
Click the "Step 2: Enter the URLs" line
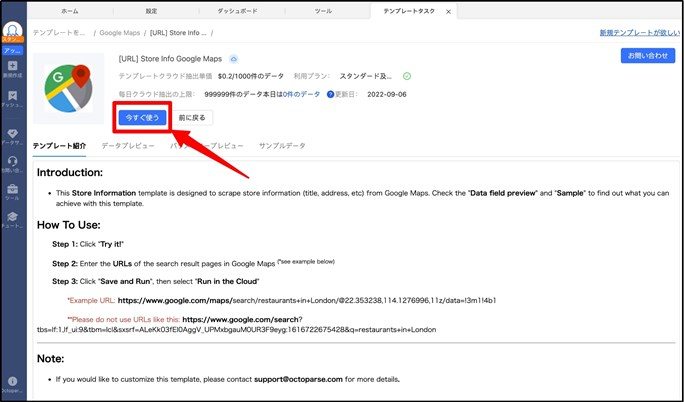pos(193,263)
